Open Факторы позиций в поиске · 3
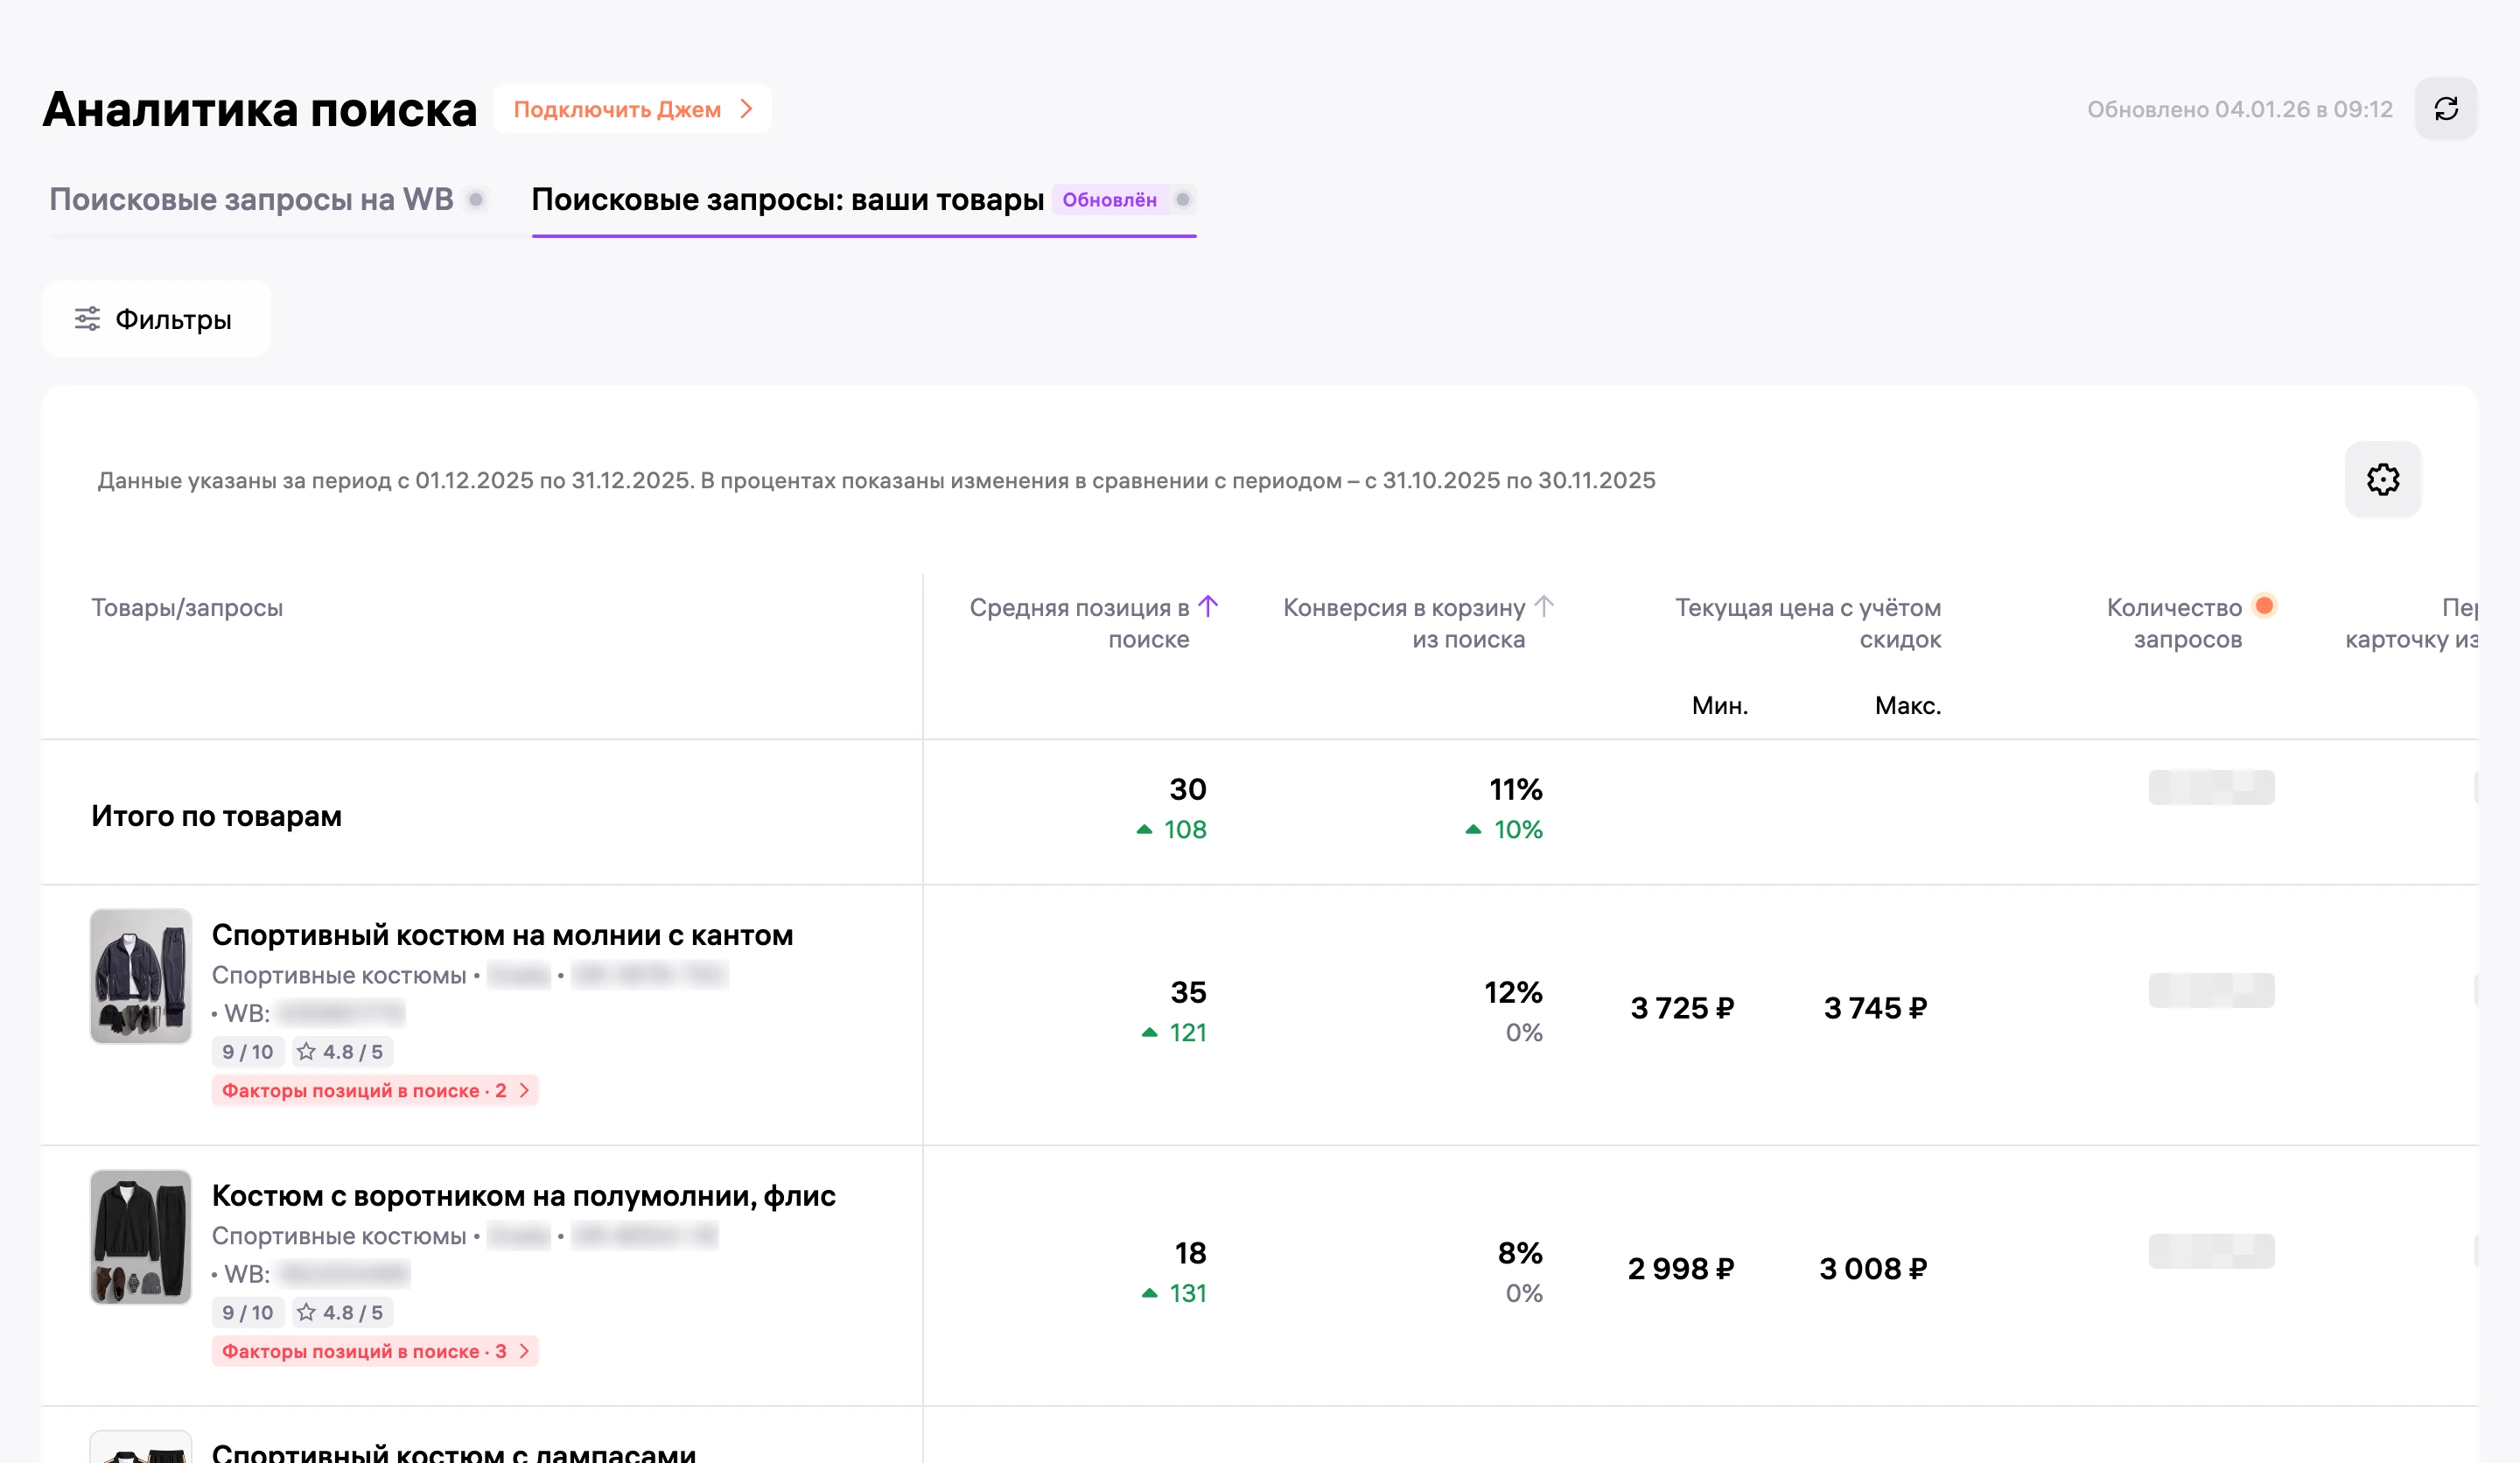Viewport: 2520px width, 1463px height. pyautogui.click(x=375, y=1351)
